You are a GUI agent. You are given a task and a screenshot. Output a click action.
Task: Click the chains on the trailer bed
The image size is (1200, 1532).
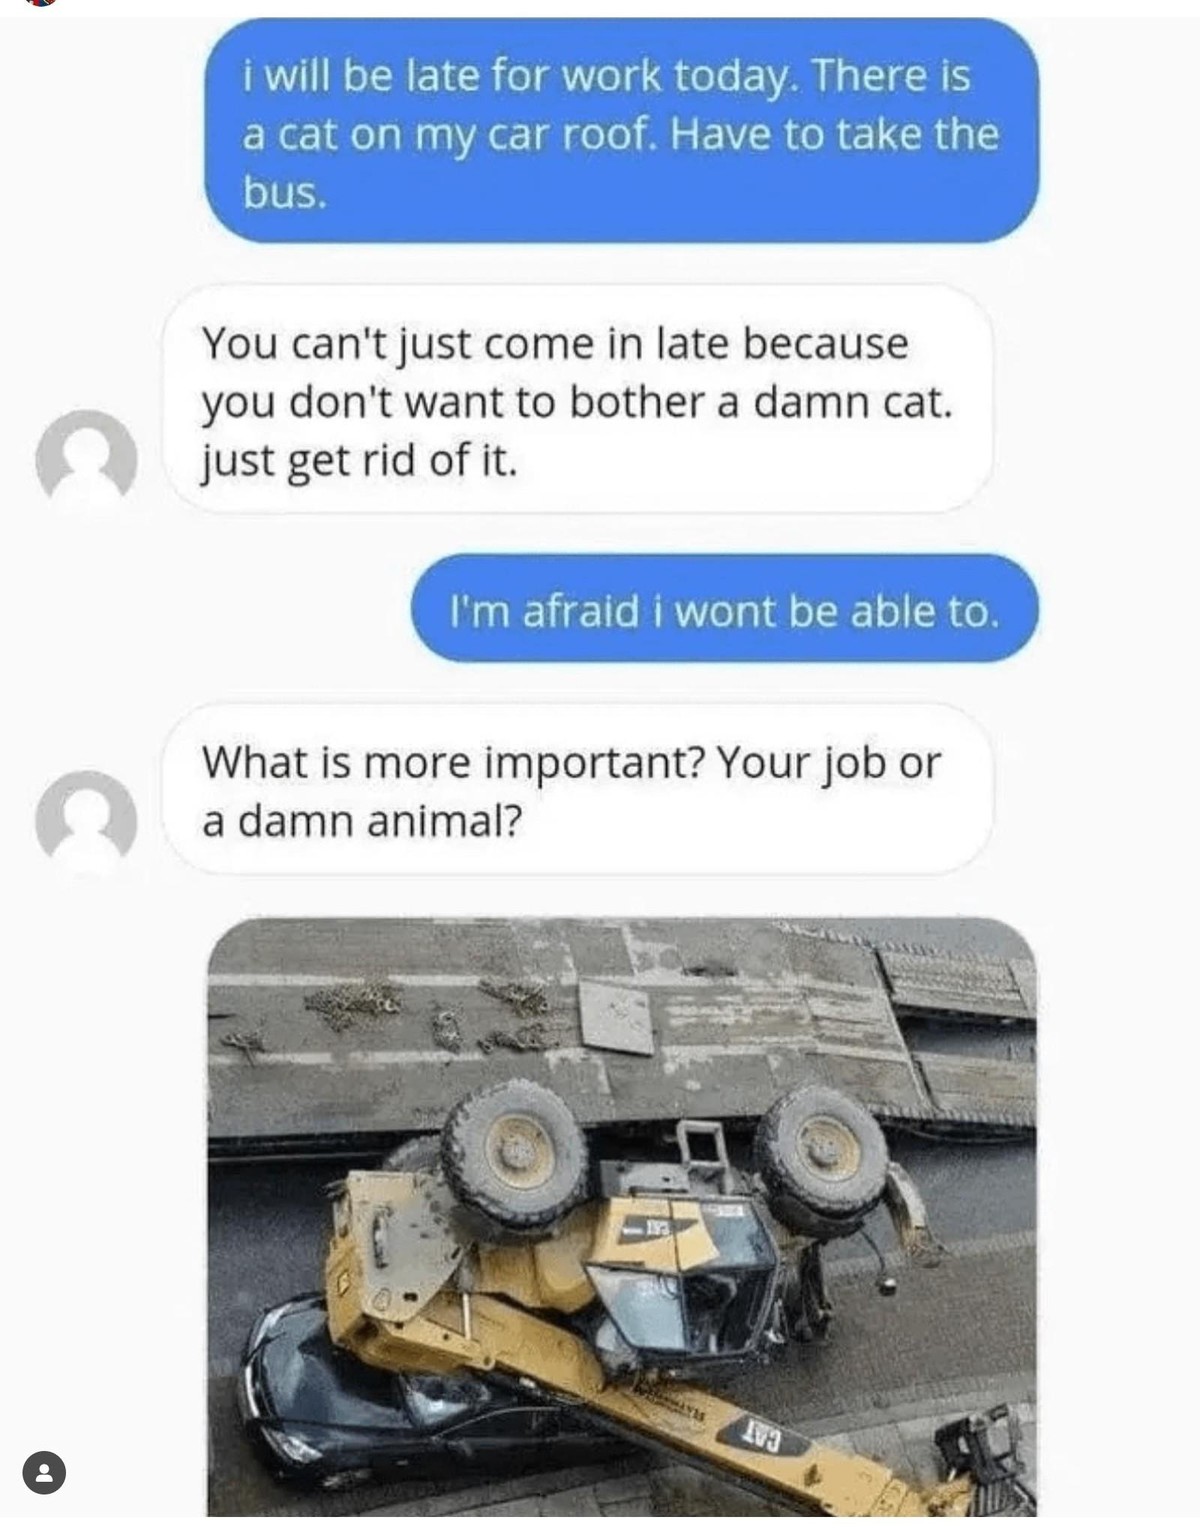pyautogui.click(x=430, y=1010)
